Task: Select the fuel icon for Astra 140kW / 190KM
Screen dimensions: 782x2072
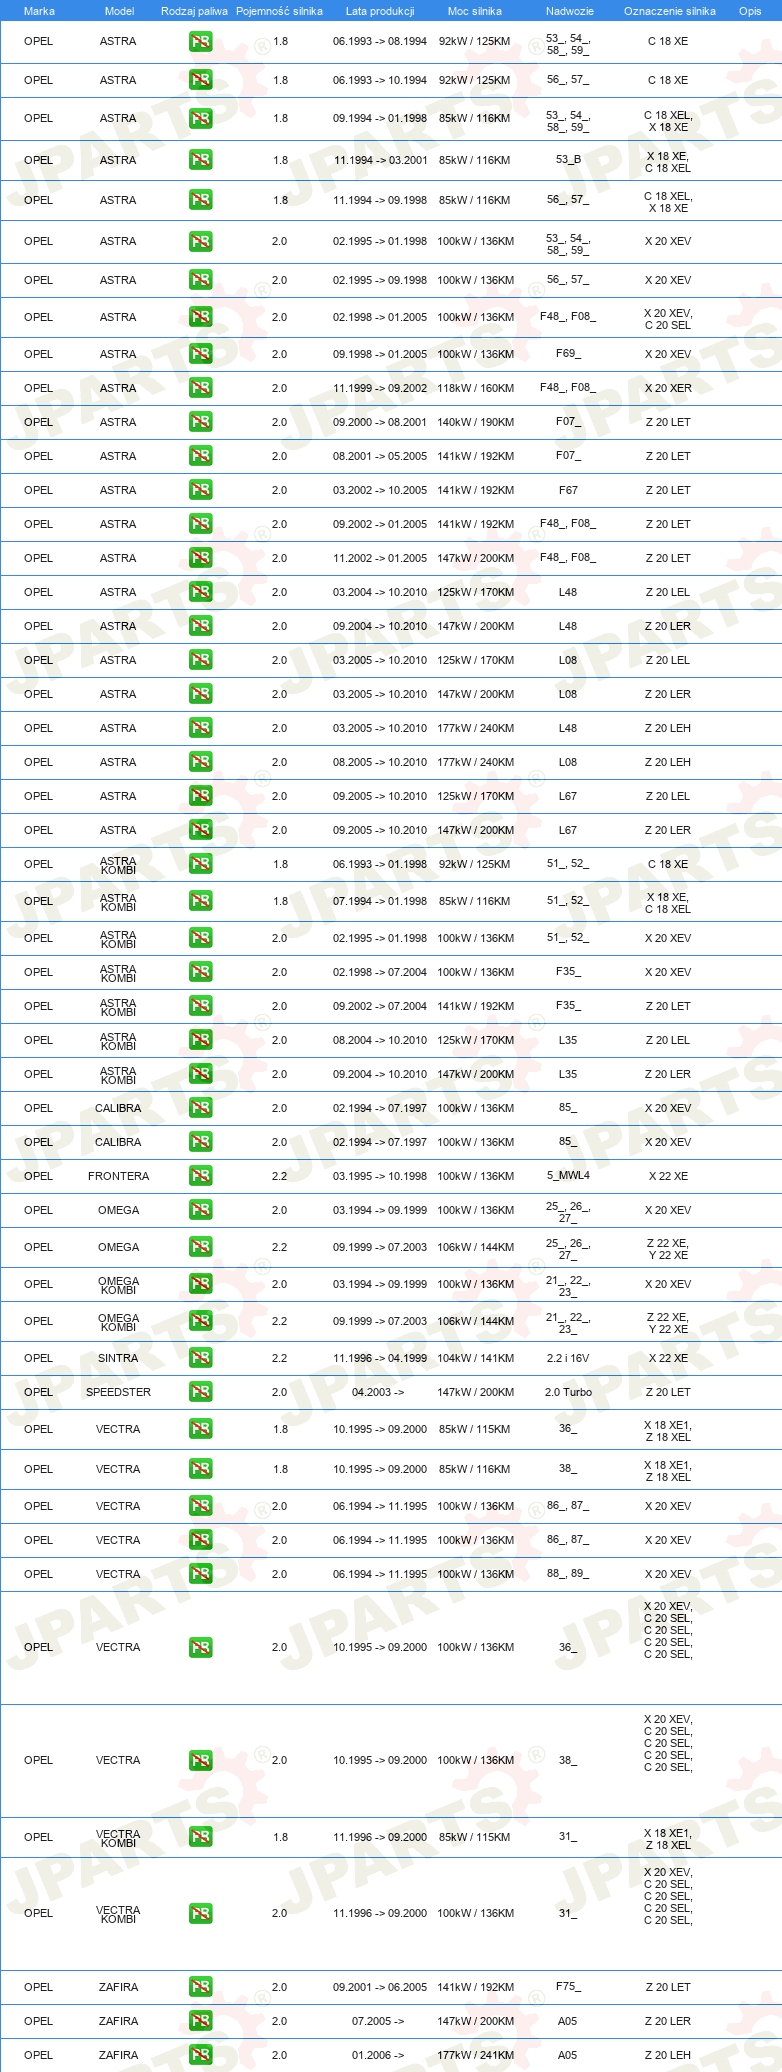Action: [200, 422]
